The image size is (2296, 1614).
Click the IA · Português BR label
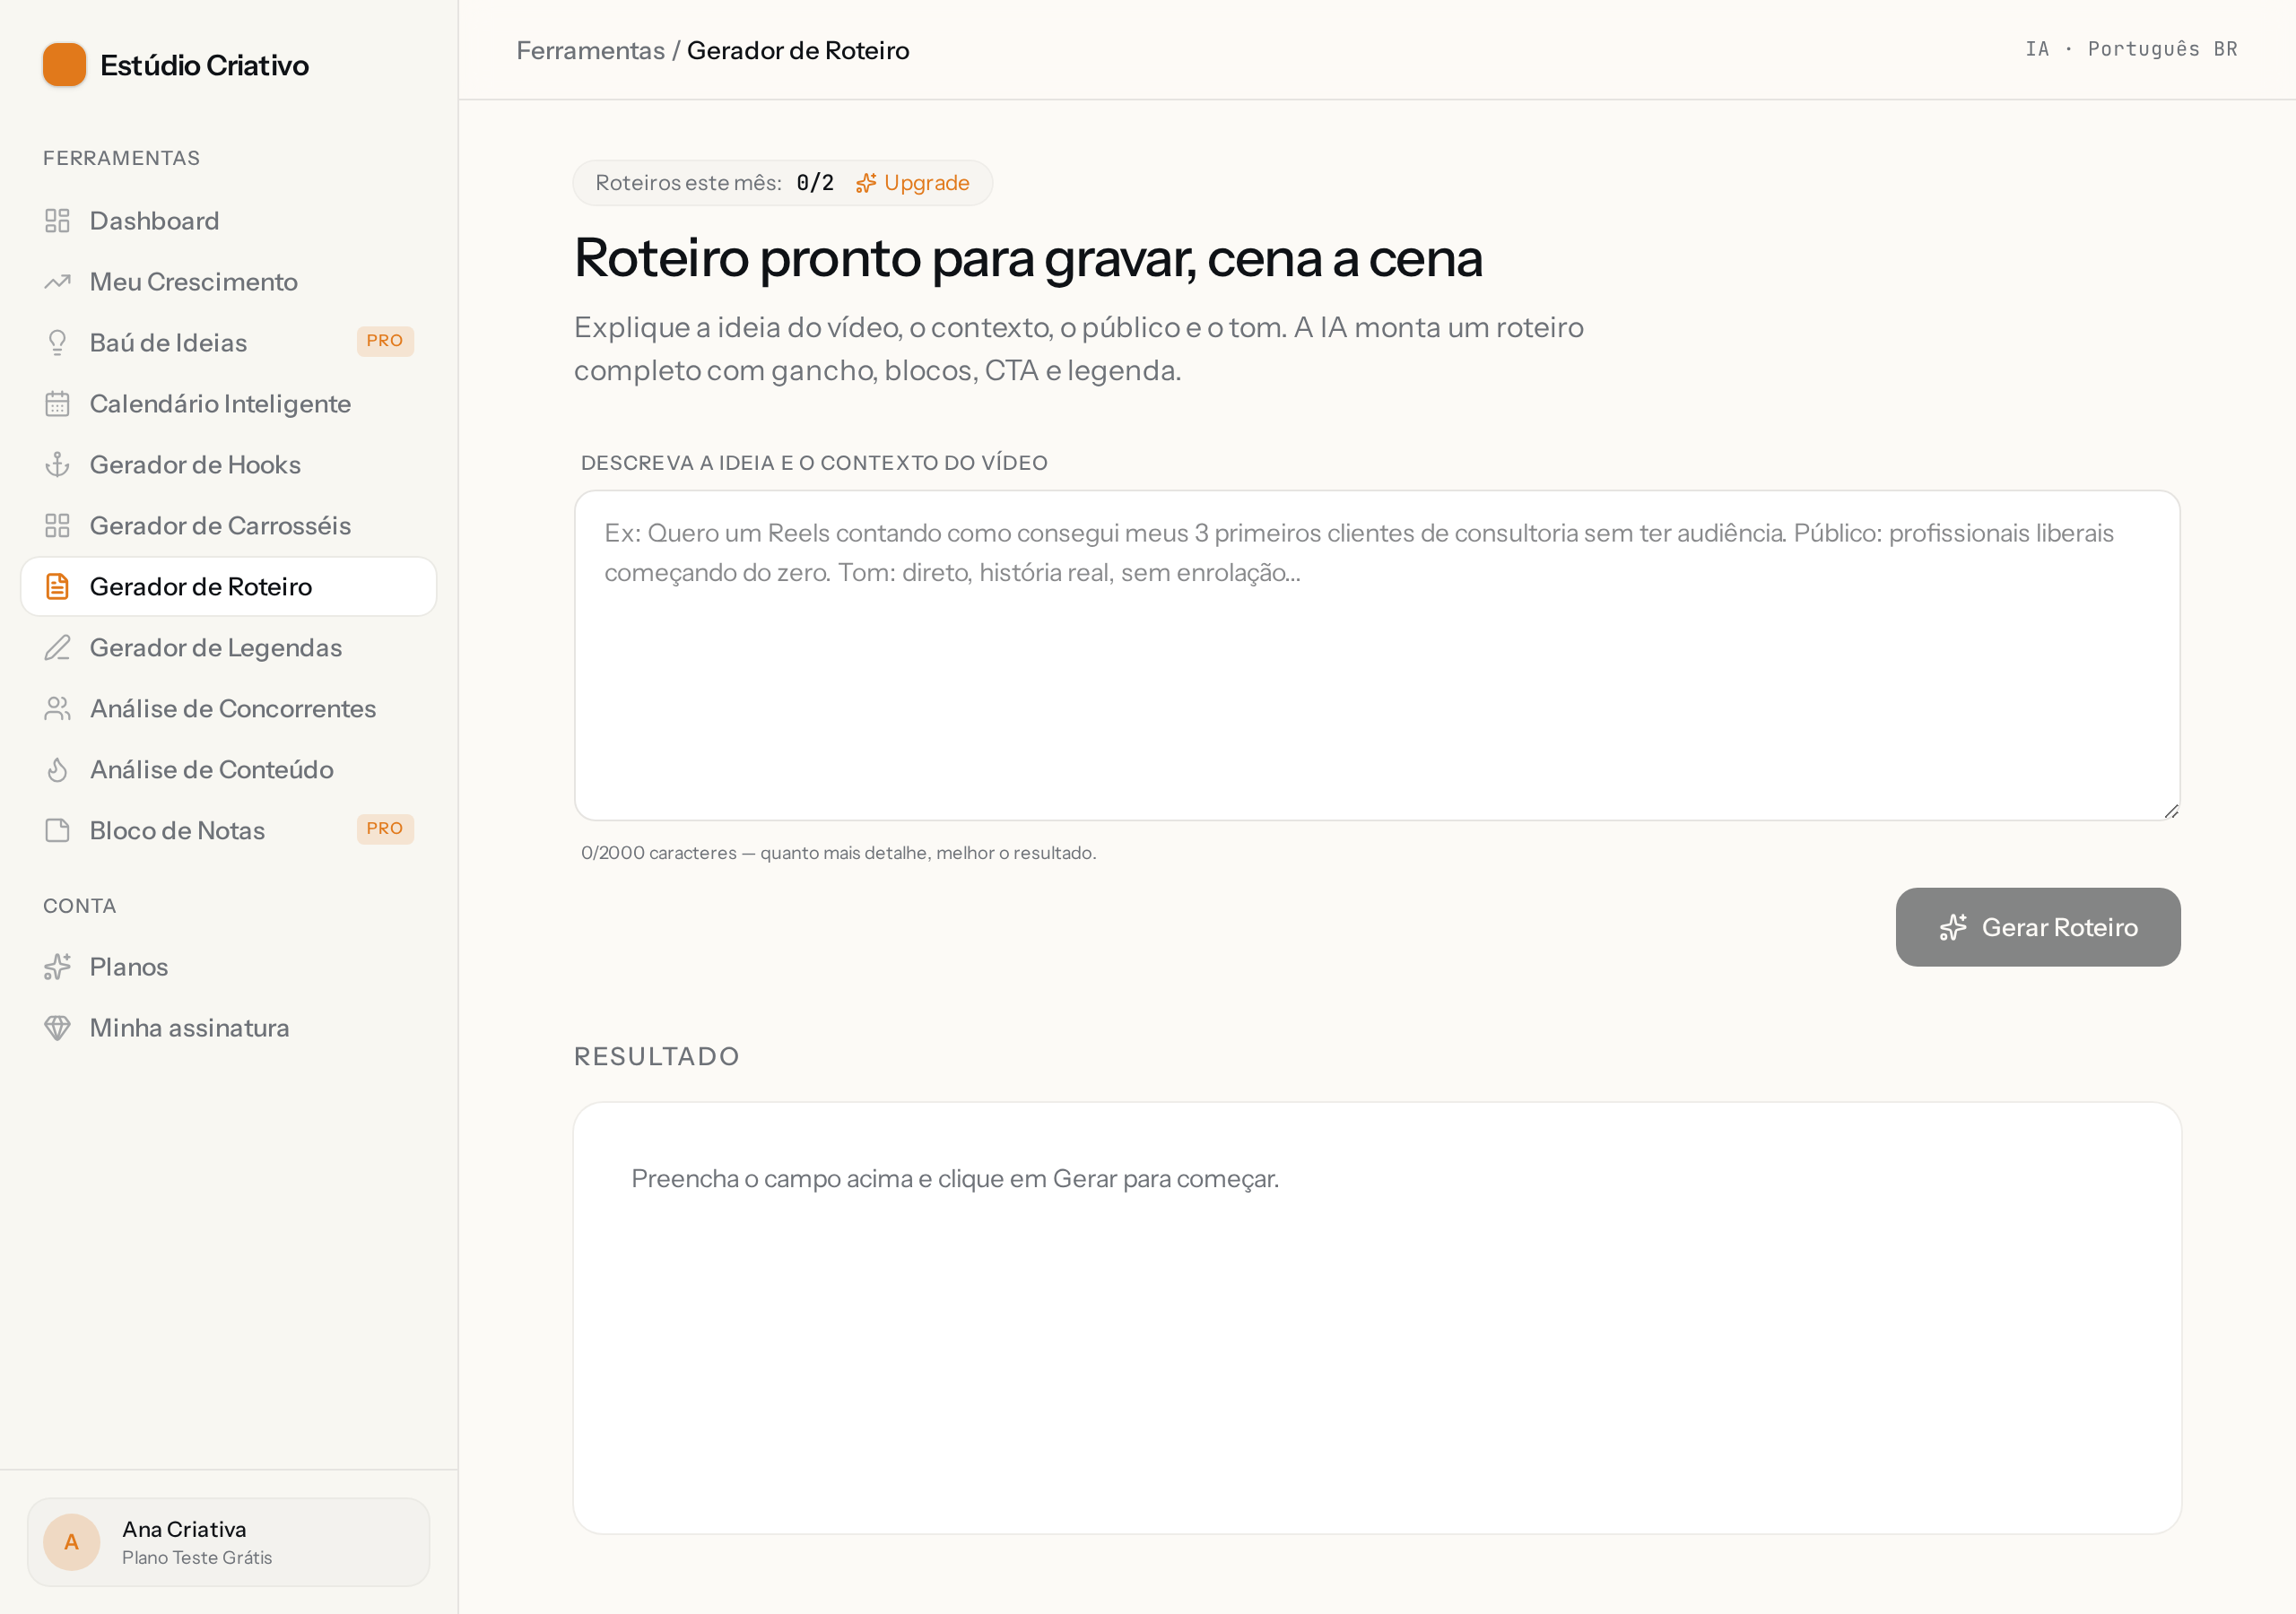[2131, 49]
